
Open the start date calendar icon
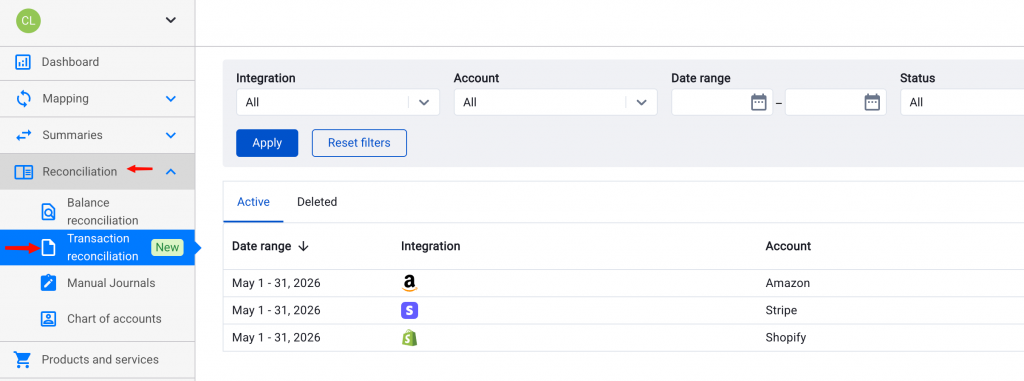point(758,103)
